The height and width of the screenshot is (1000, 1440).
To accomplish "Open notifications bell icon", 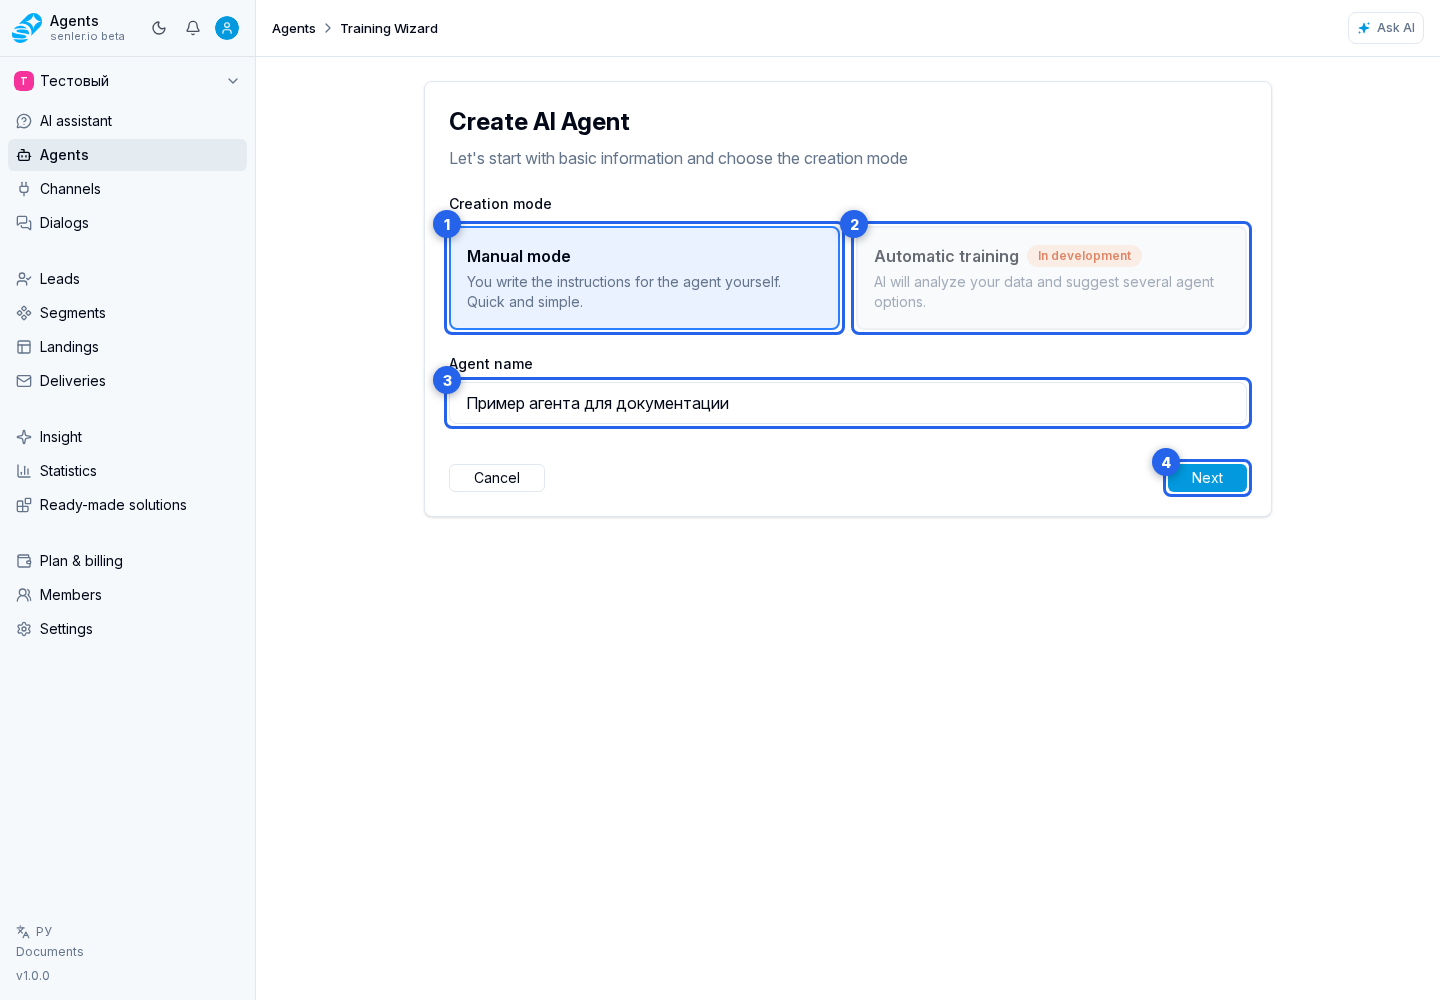I will tap(193, 28).
